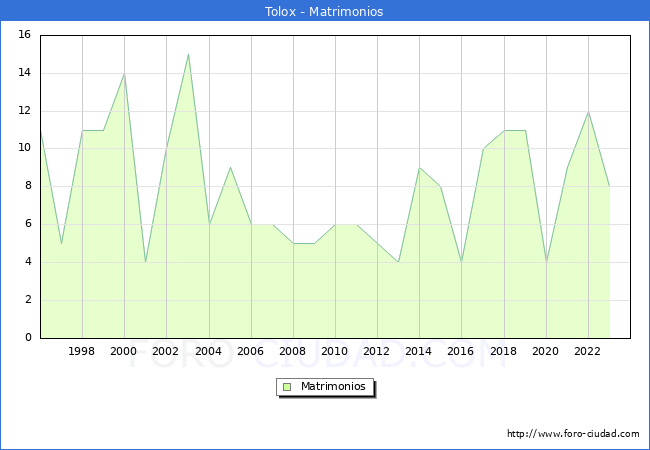Click the 2020 low point at 4
This screenshot has height=450, width=650.
coord(546,262)
